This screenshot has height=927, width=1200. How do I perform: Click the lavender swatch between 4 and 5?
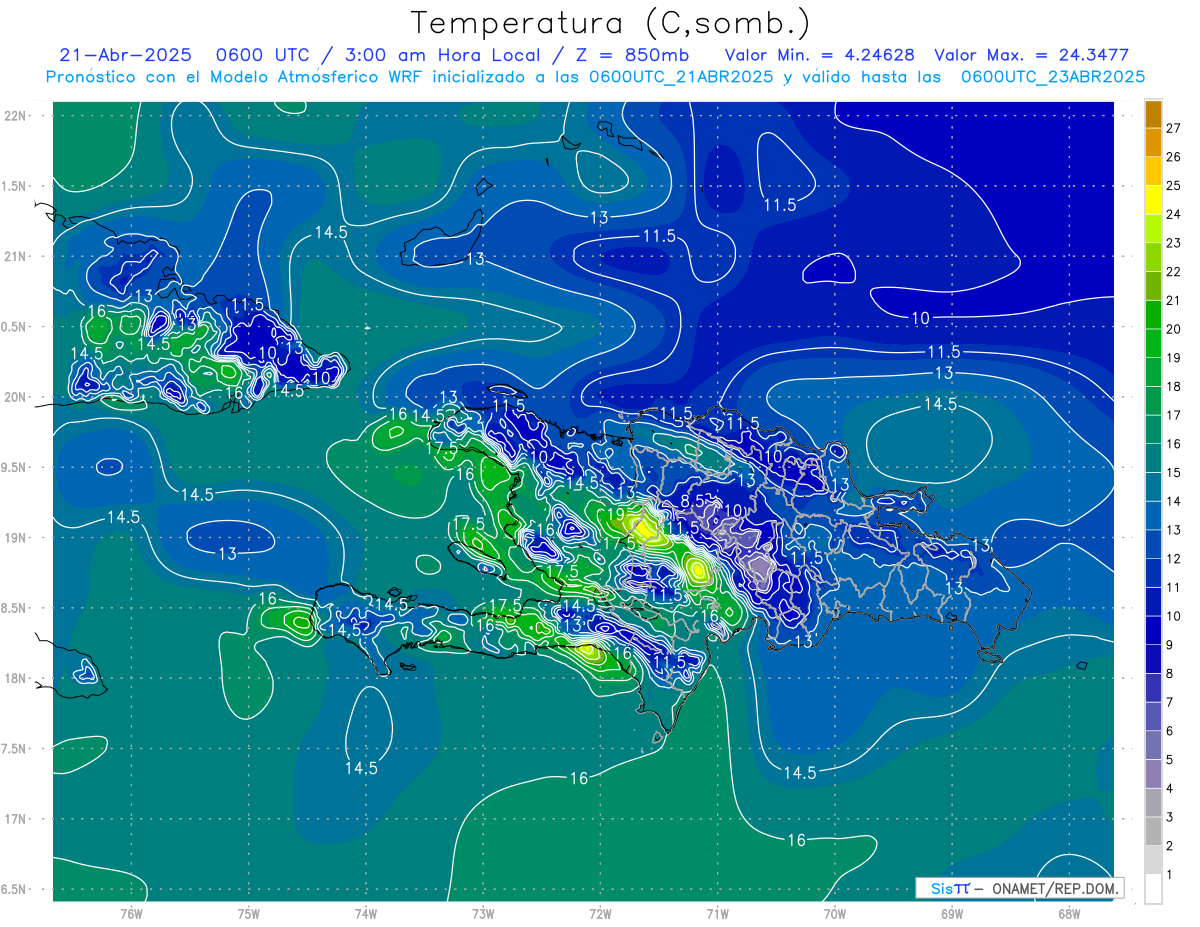(x=1153, y=773)
